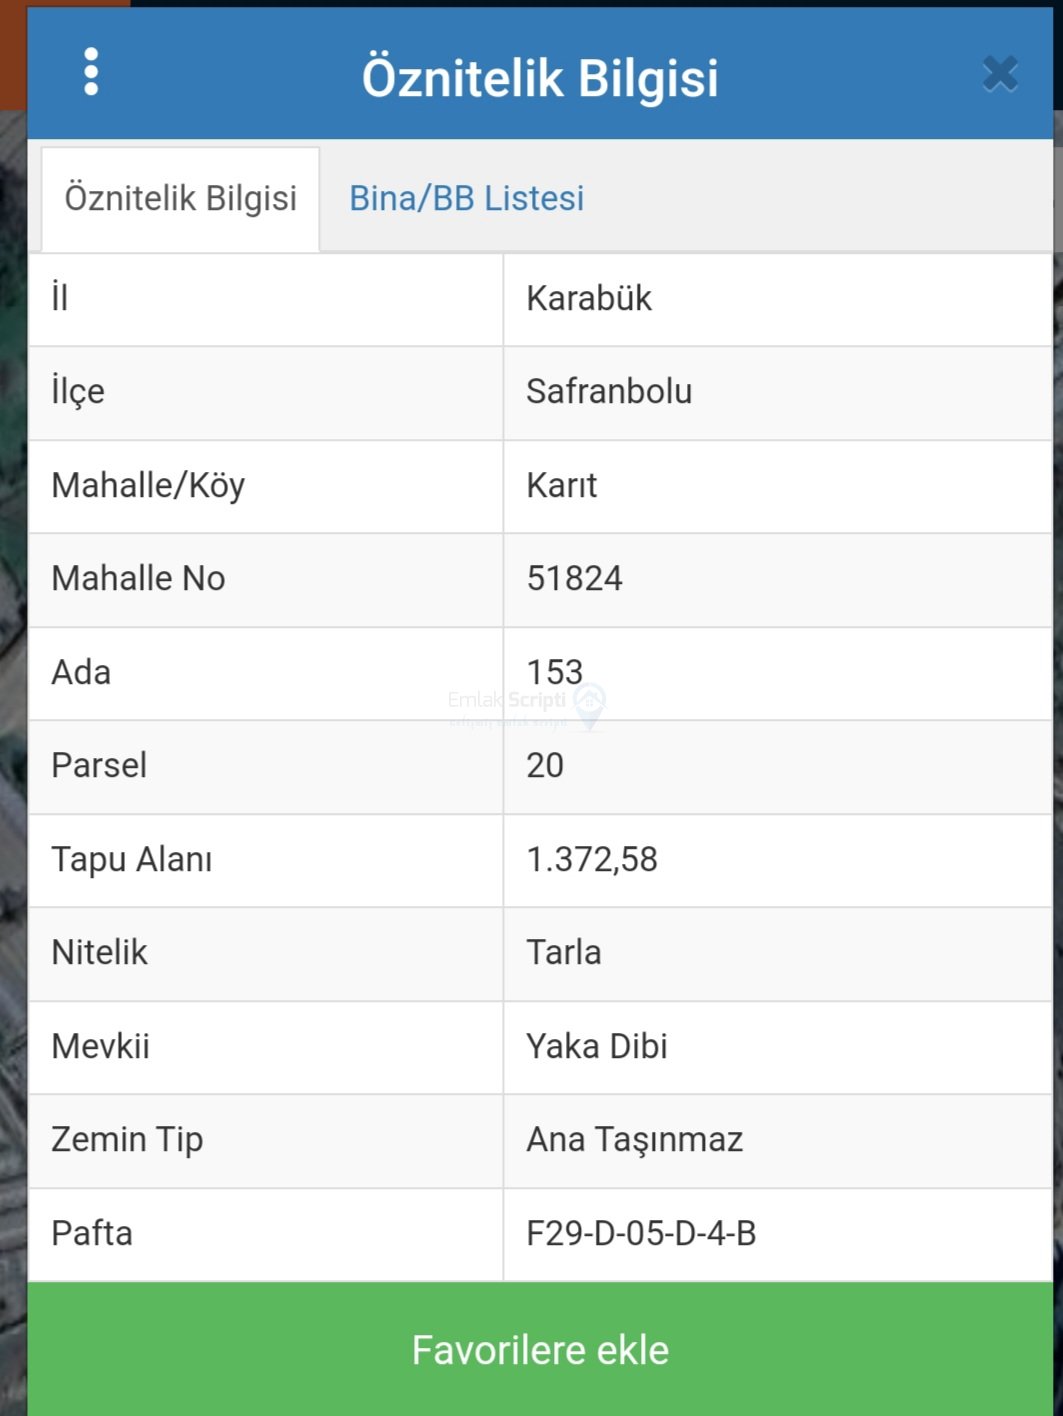The width and height of the screenshot is (1063, 1416).
Task: Click the Nitelik value Tarla
Action: click(x=563, y=952)
